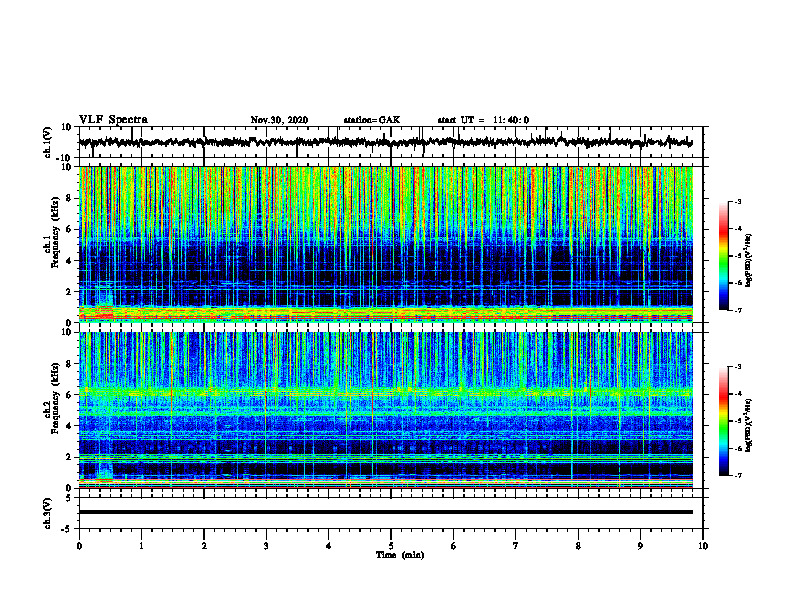Screen dimensions: 792x612
Task: Click the "Time (min)" axis label
Action: pyautogui.click(x=400, y=555)
